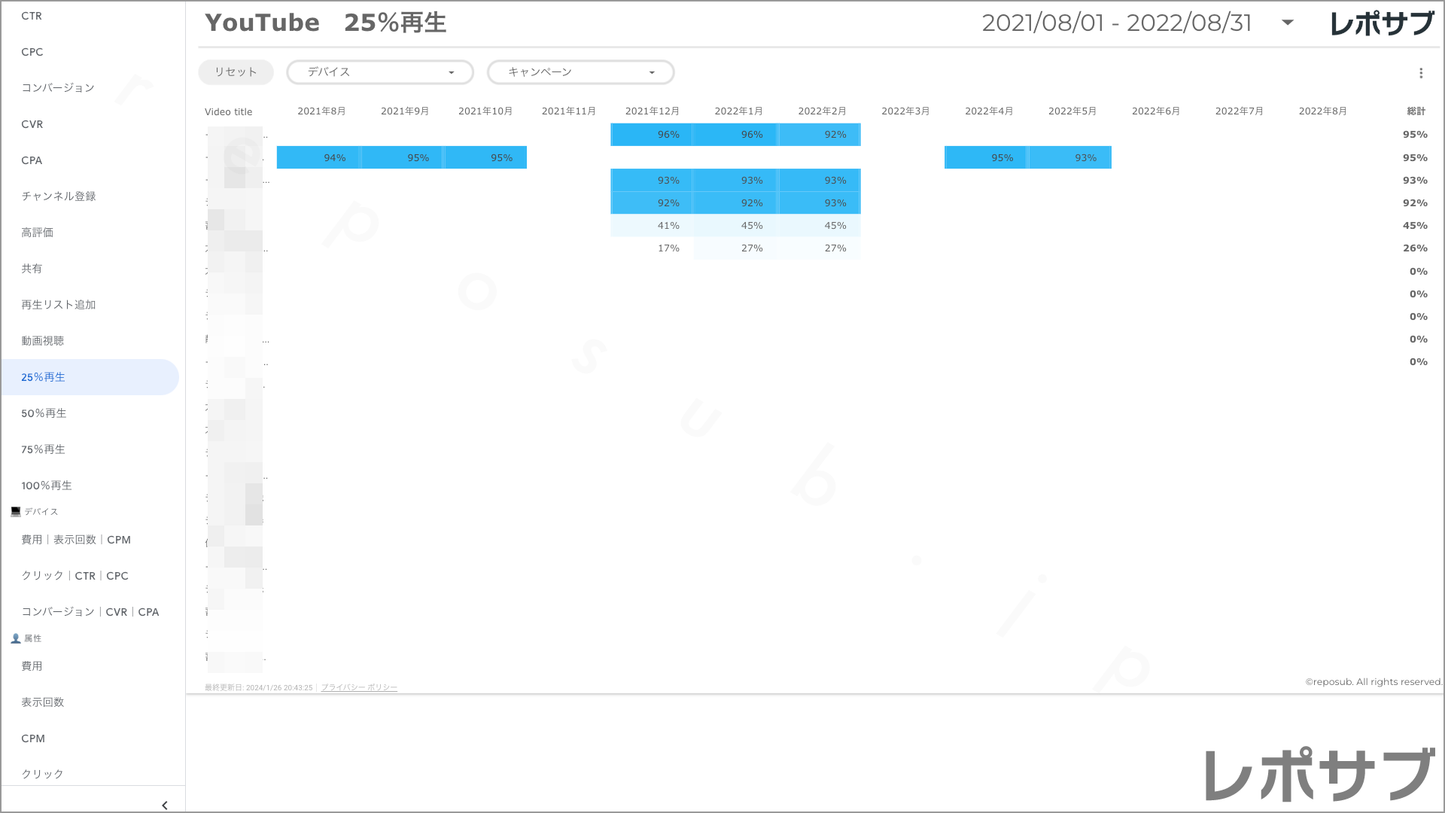Click the 属性 section person icon

click(x=15, y=638)
